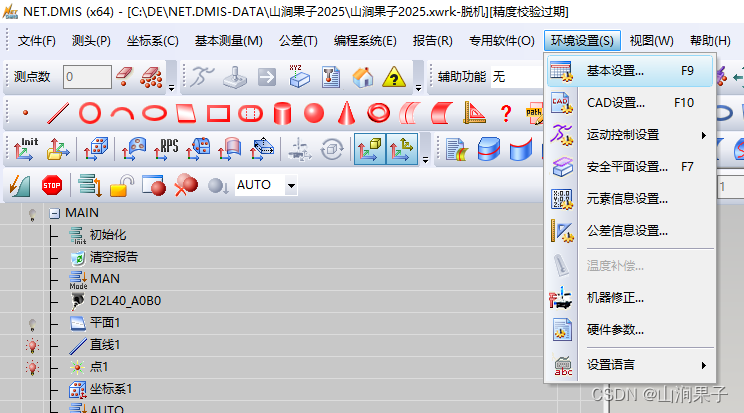Click the home position icon

[363, 76]
